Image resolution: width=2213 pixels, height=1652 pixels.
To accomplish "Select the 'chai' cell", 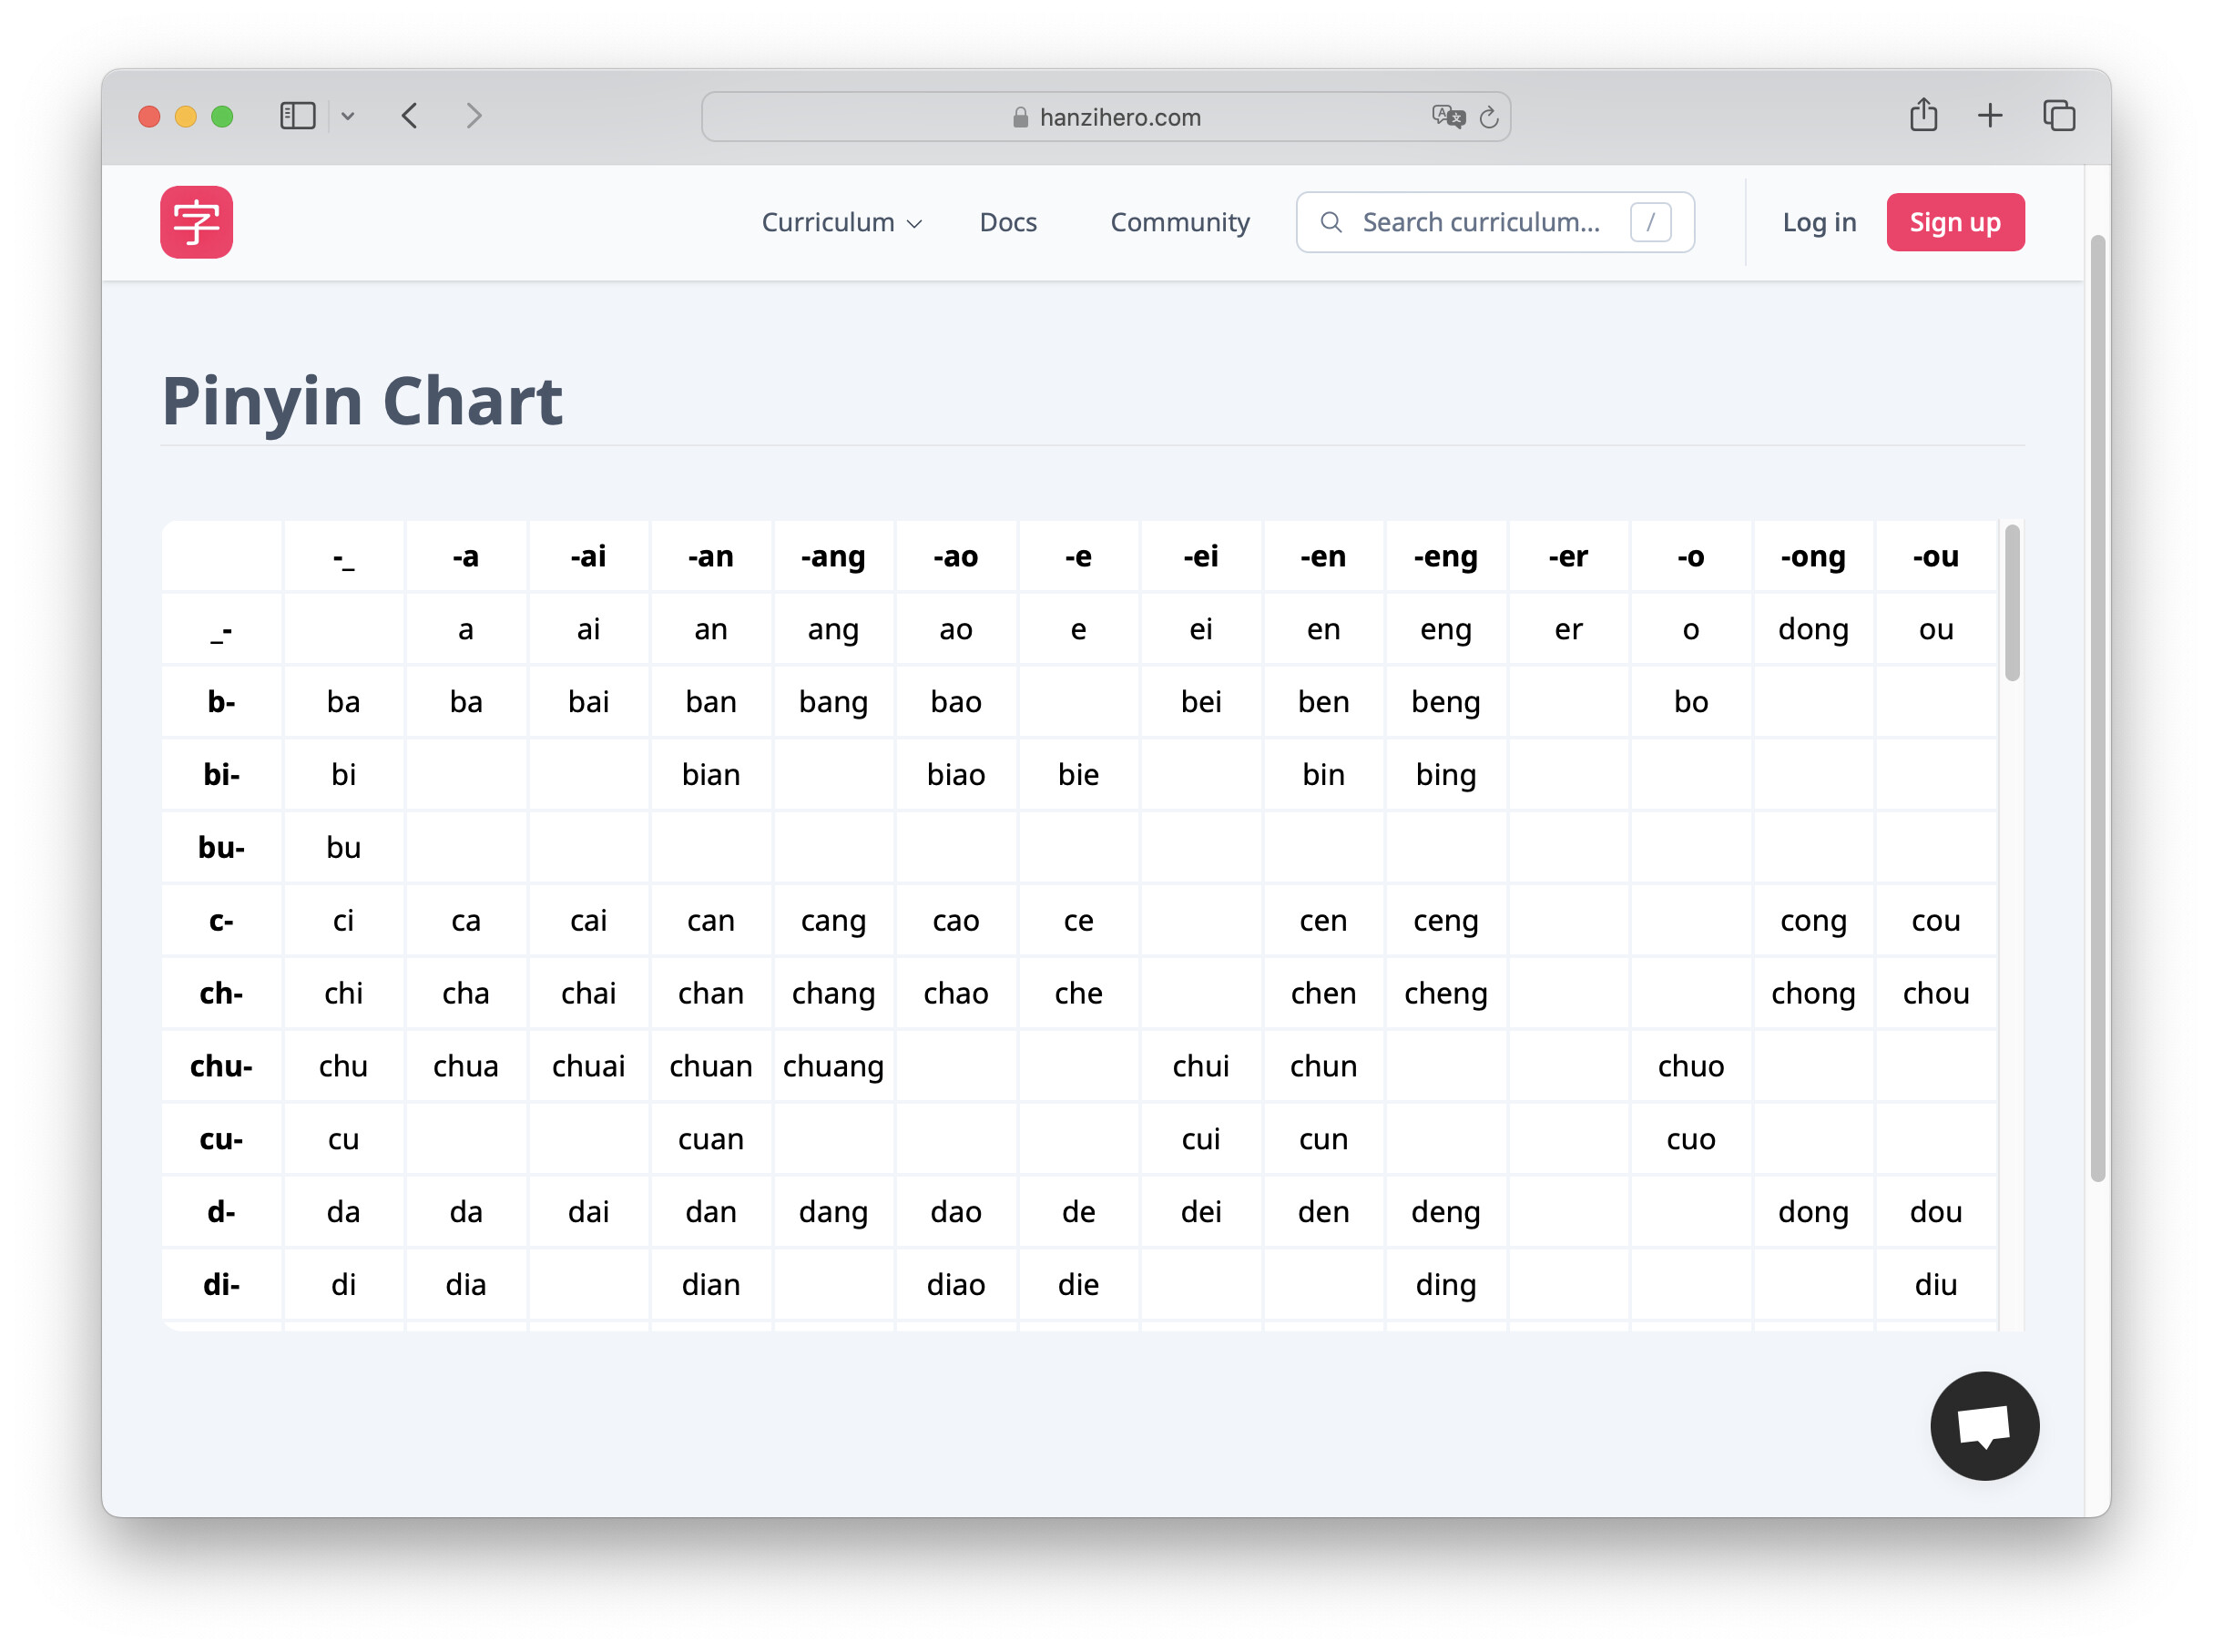I will [588, 993].
